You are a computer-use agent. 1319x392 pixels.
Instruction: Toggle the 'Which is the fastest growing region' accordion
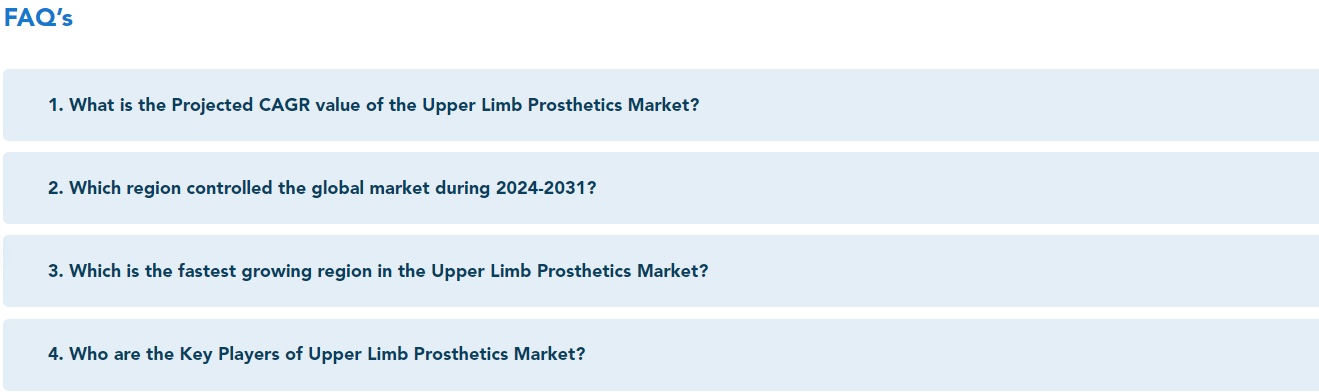661,271
